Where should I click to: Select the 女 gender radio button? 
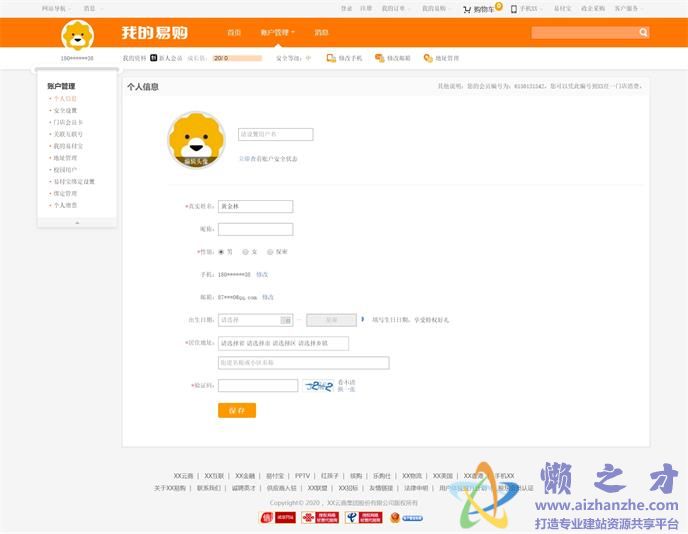[x=245, y=252]
